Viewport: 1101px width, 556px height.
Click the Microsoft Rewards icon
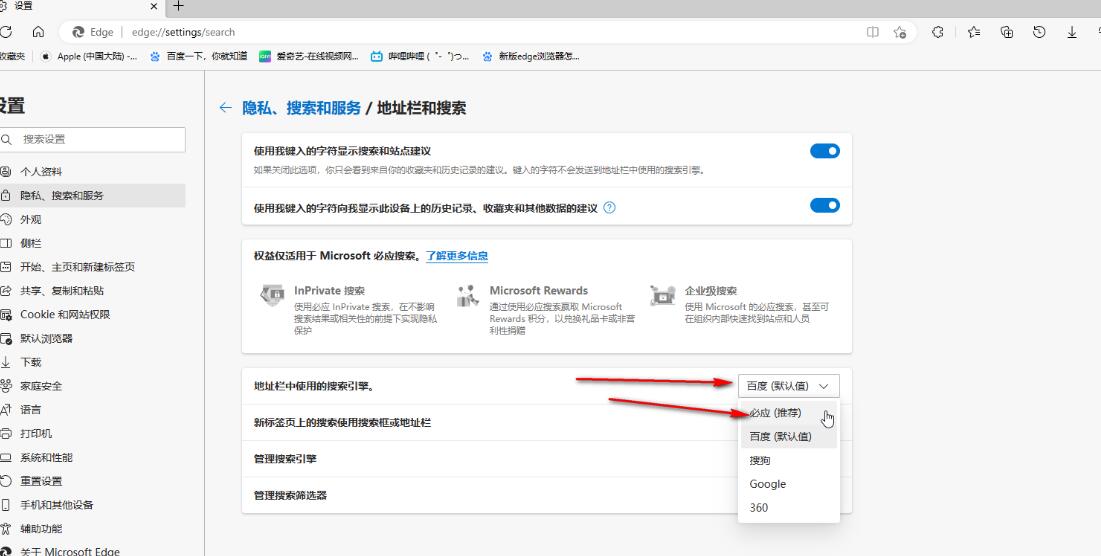tap(468, 296)
